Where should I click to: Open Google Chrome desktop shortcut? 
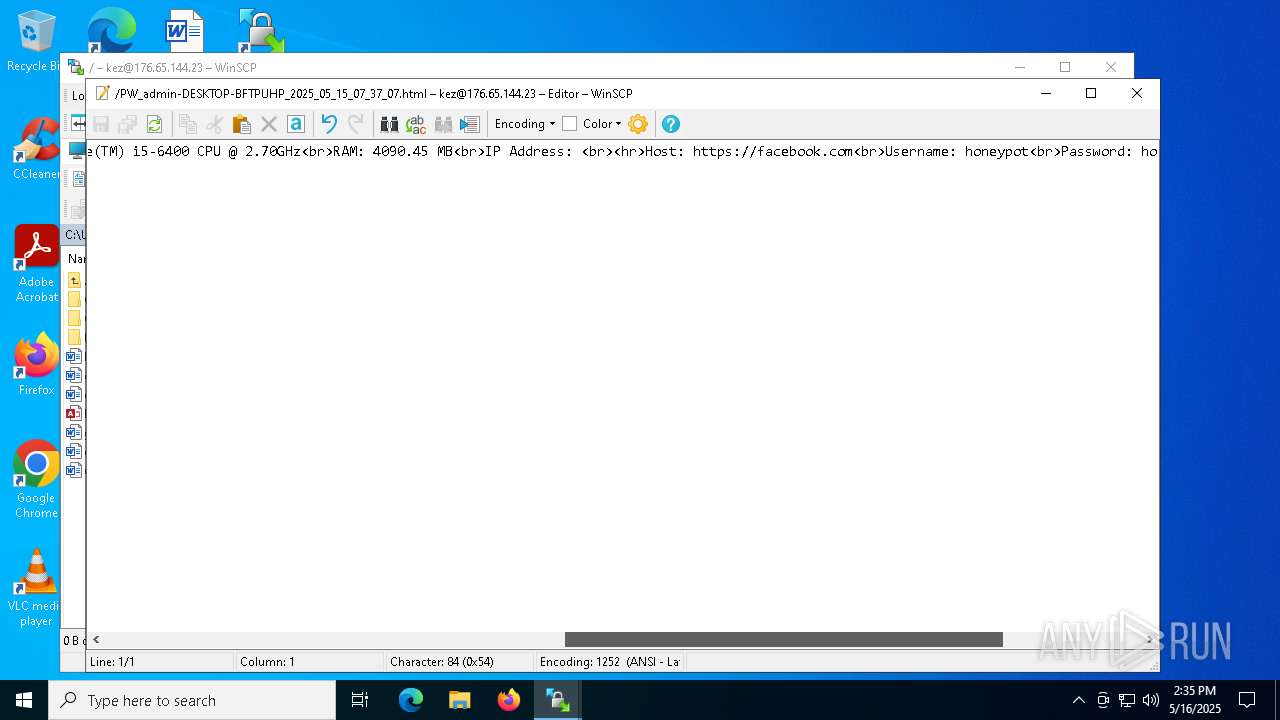(x=36, y=480)
